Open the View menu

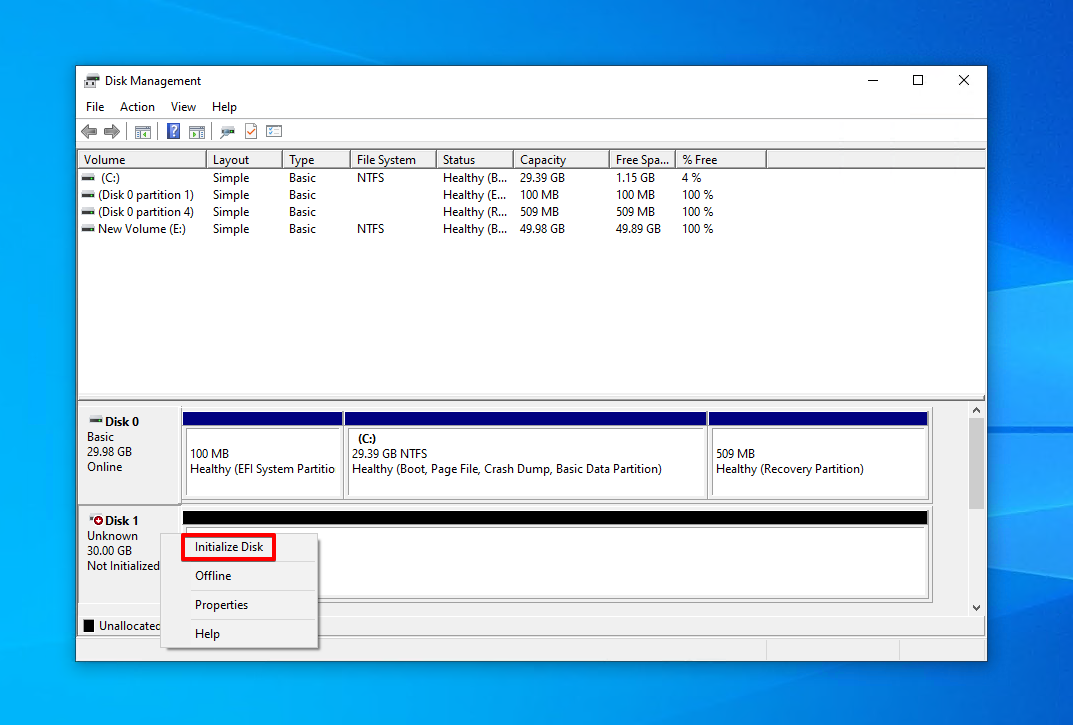coord(183,107)
